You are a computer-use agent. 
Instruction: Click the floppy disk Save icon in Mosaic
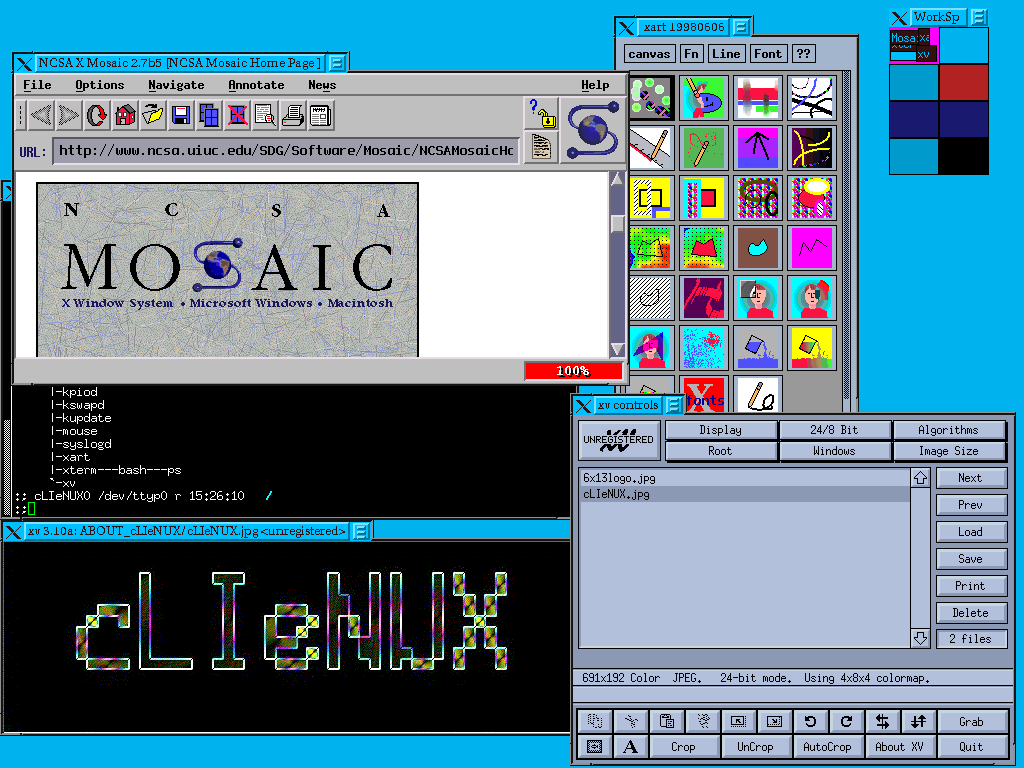coord(181,116)
